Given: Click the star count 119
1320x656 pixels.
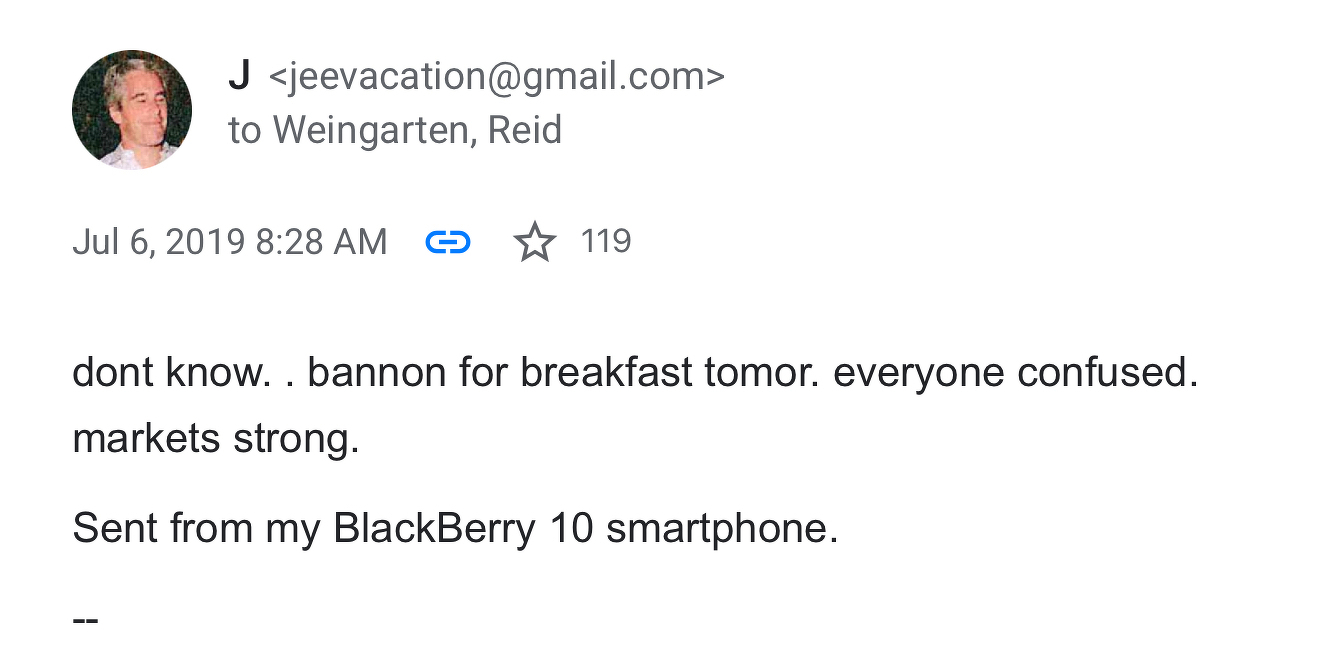Looking at the screenshot, I should pyautogui.click(x=606, y=241).
